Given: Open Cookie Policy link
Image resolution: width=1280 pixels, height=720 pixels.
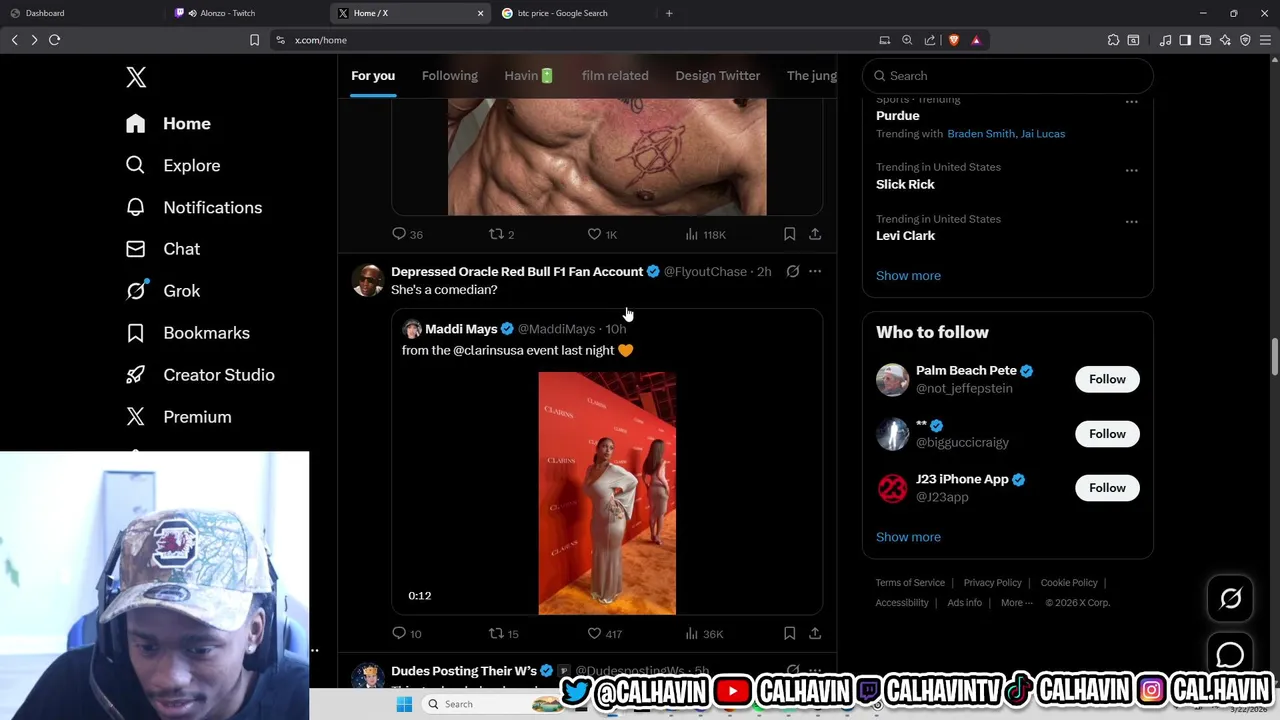Looking at the screenshot, I should coord(1069,583).
